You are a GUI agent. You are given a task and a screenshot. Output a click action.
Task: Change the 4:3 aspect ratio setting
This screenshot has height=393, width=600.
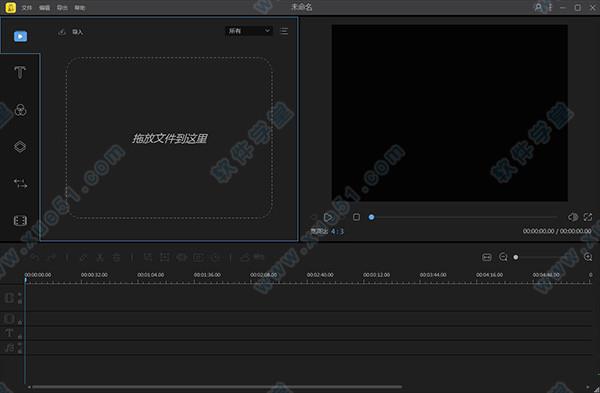point(337,232)
